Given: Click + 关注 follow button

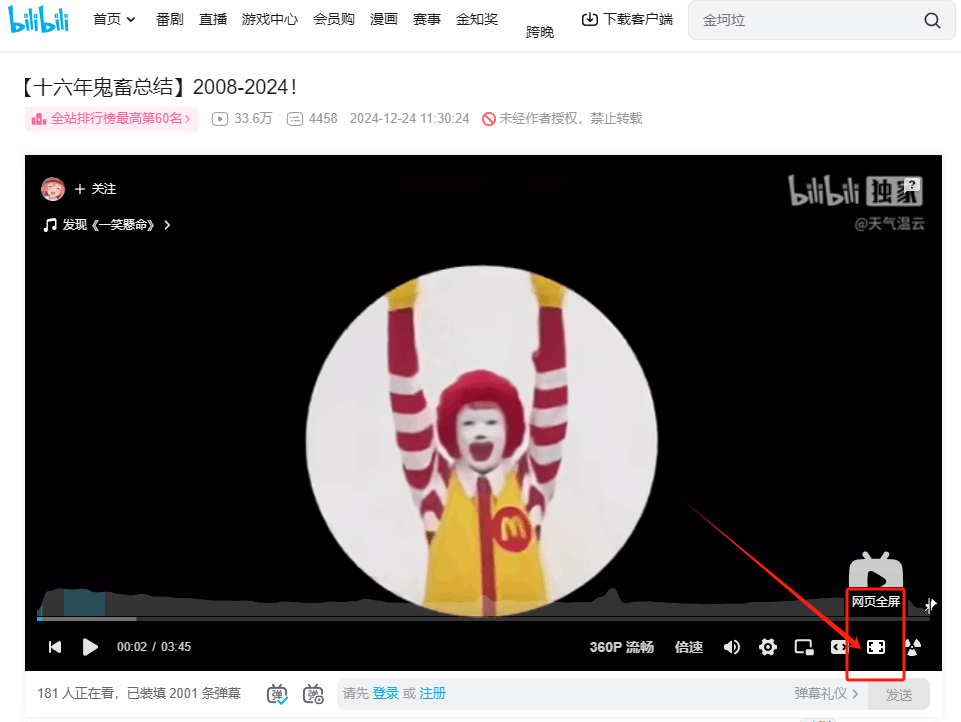Looking at the screenshot, I should tap(95, 189).
